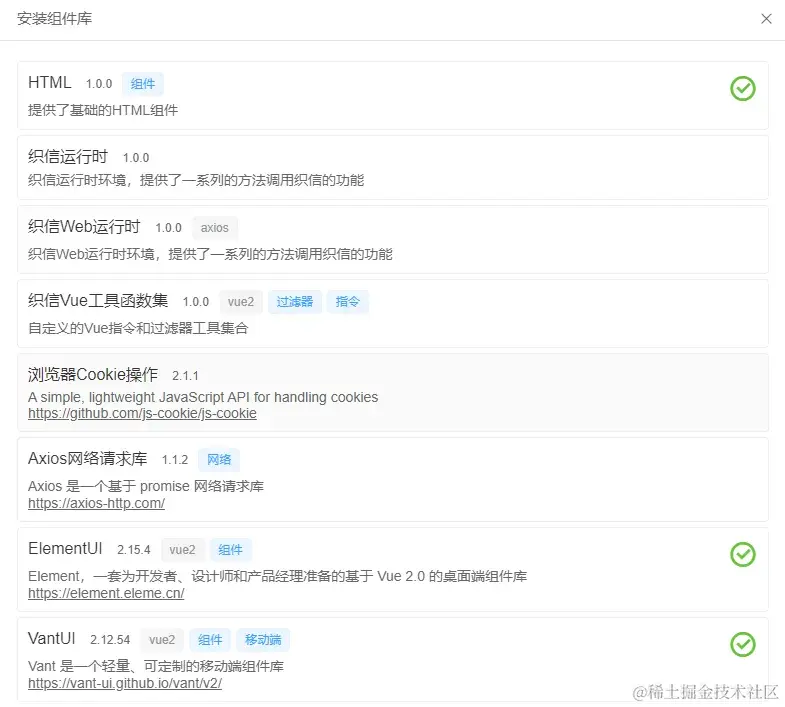Click the 安装组件库 dialog title
785x707 pixels.
coord(55,19)
